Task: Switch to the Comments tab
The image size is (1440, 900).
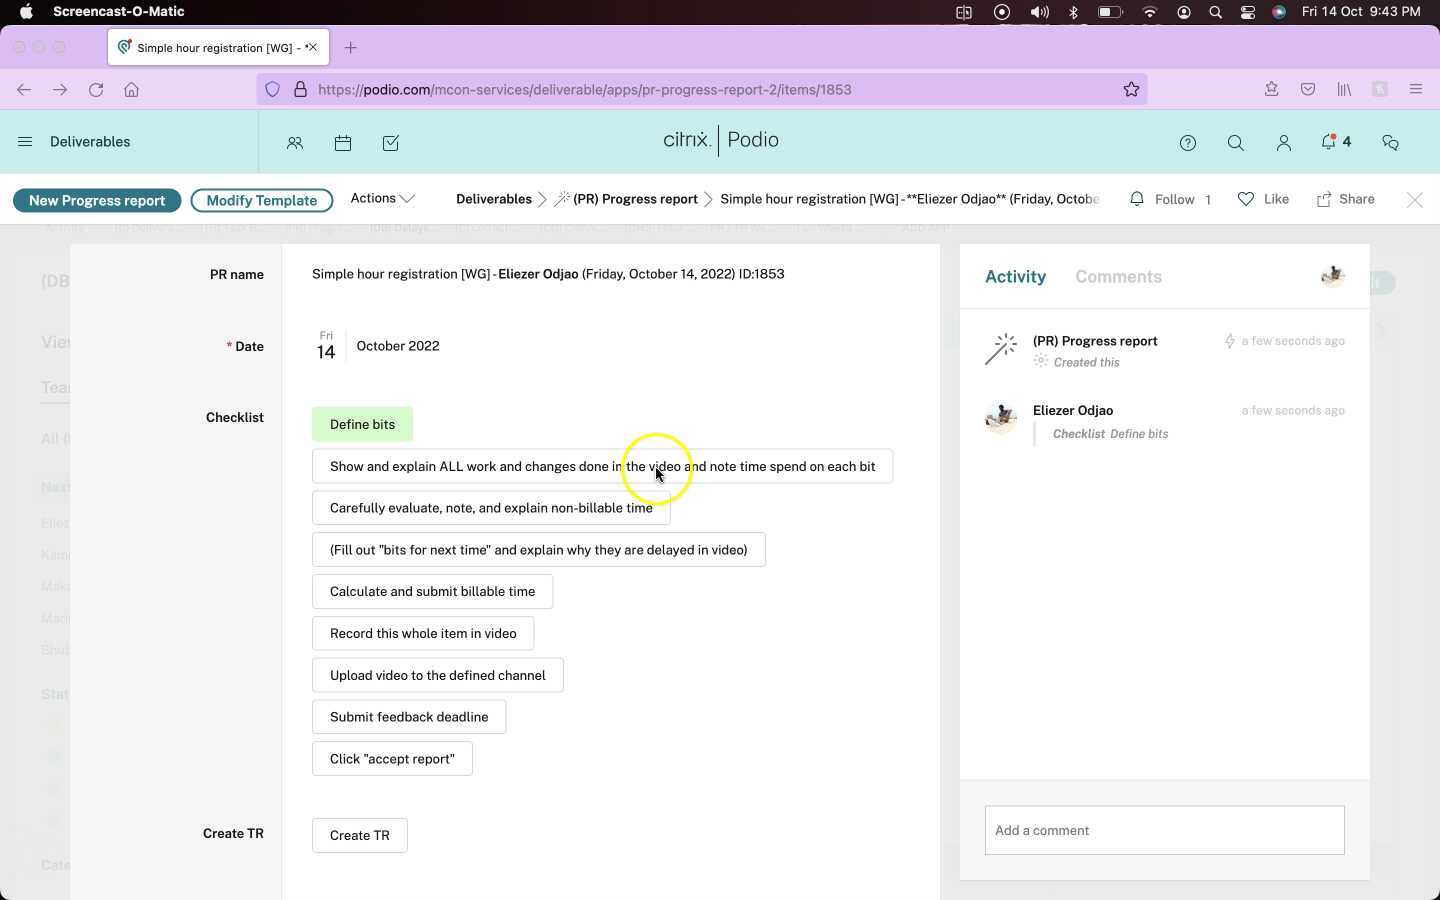Action: (x=1118, y=277)
